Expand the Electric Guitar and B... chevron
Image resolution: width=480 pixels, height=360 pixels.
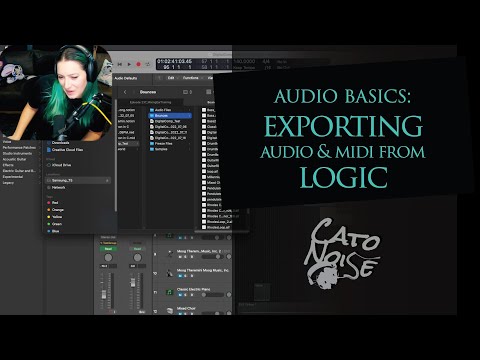click(40, 171)
